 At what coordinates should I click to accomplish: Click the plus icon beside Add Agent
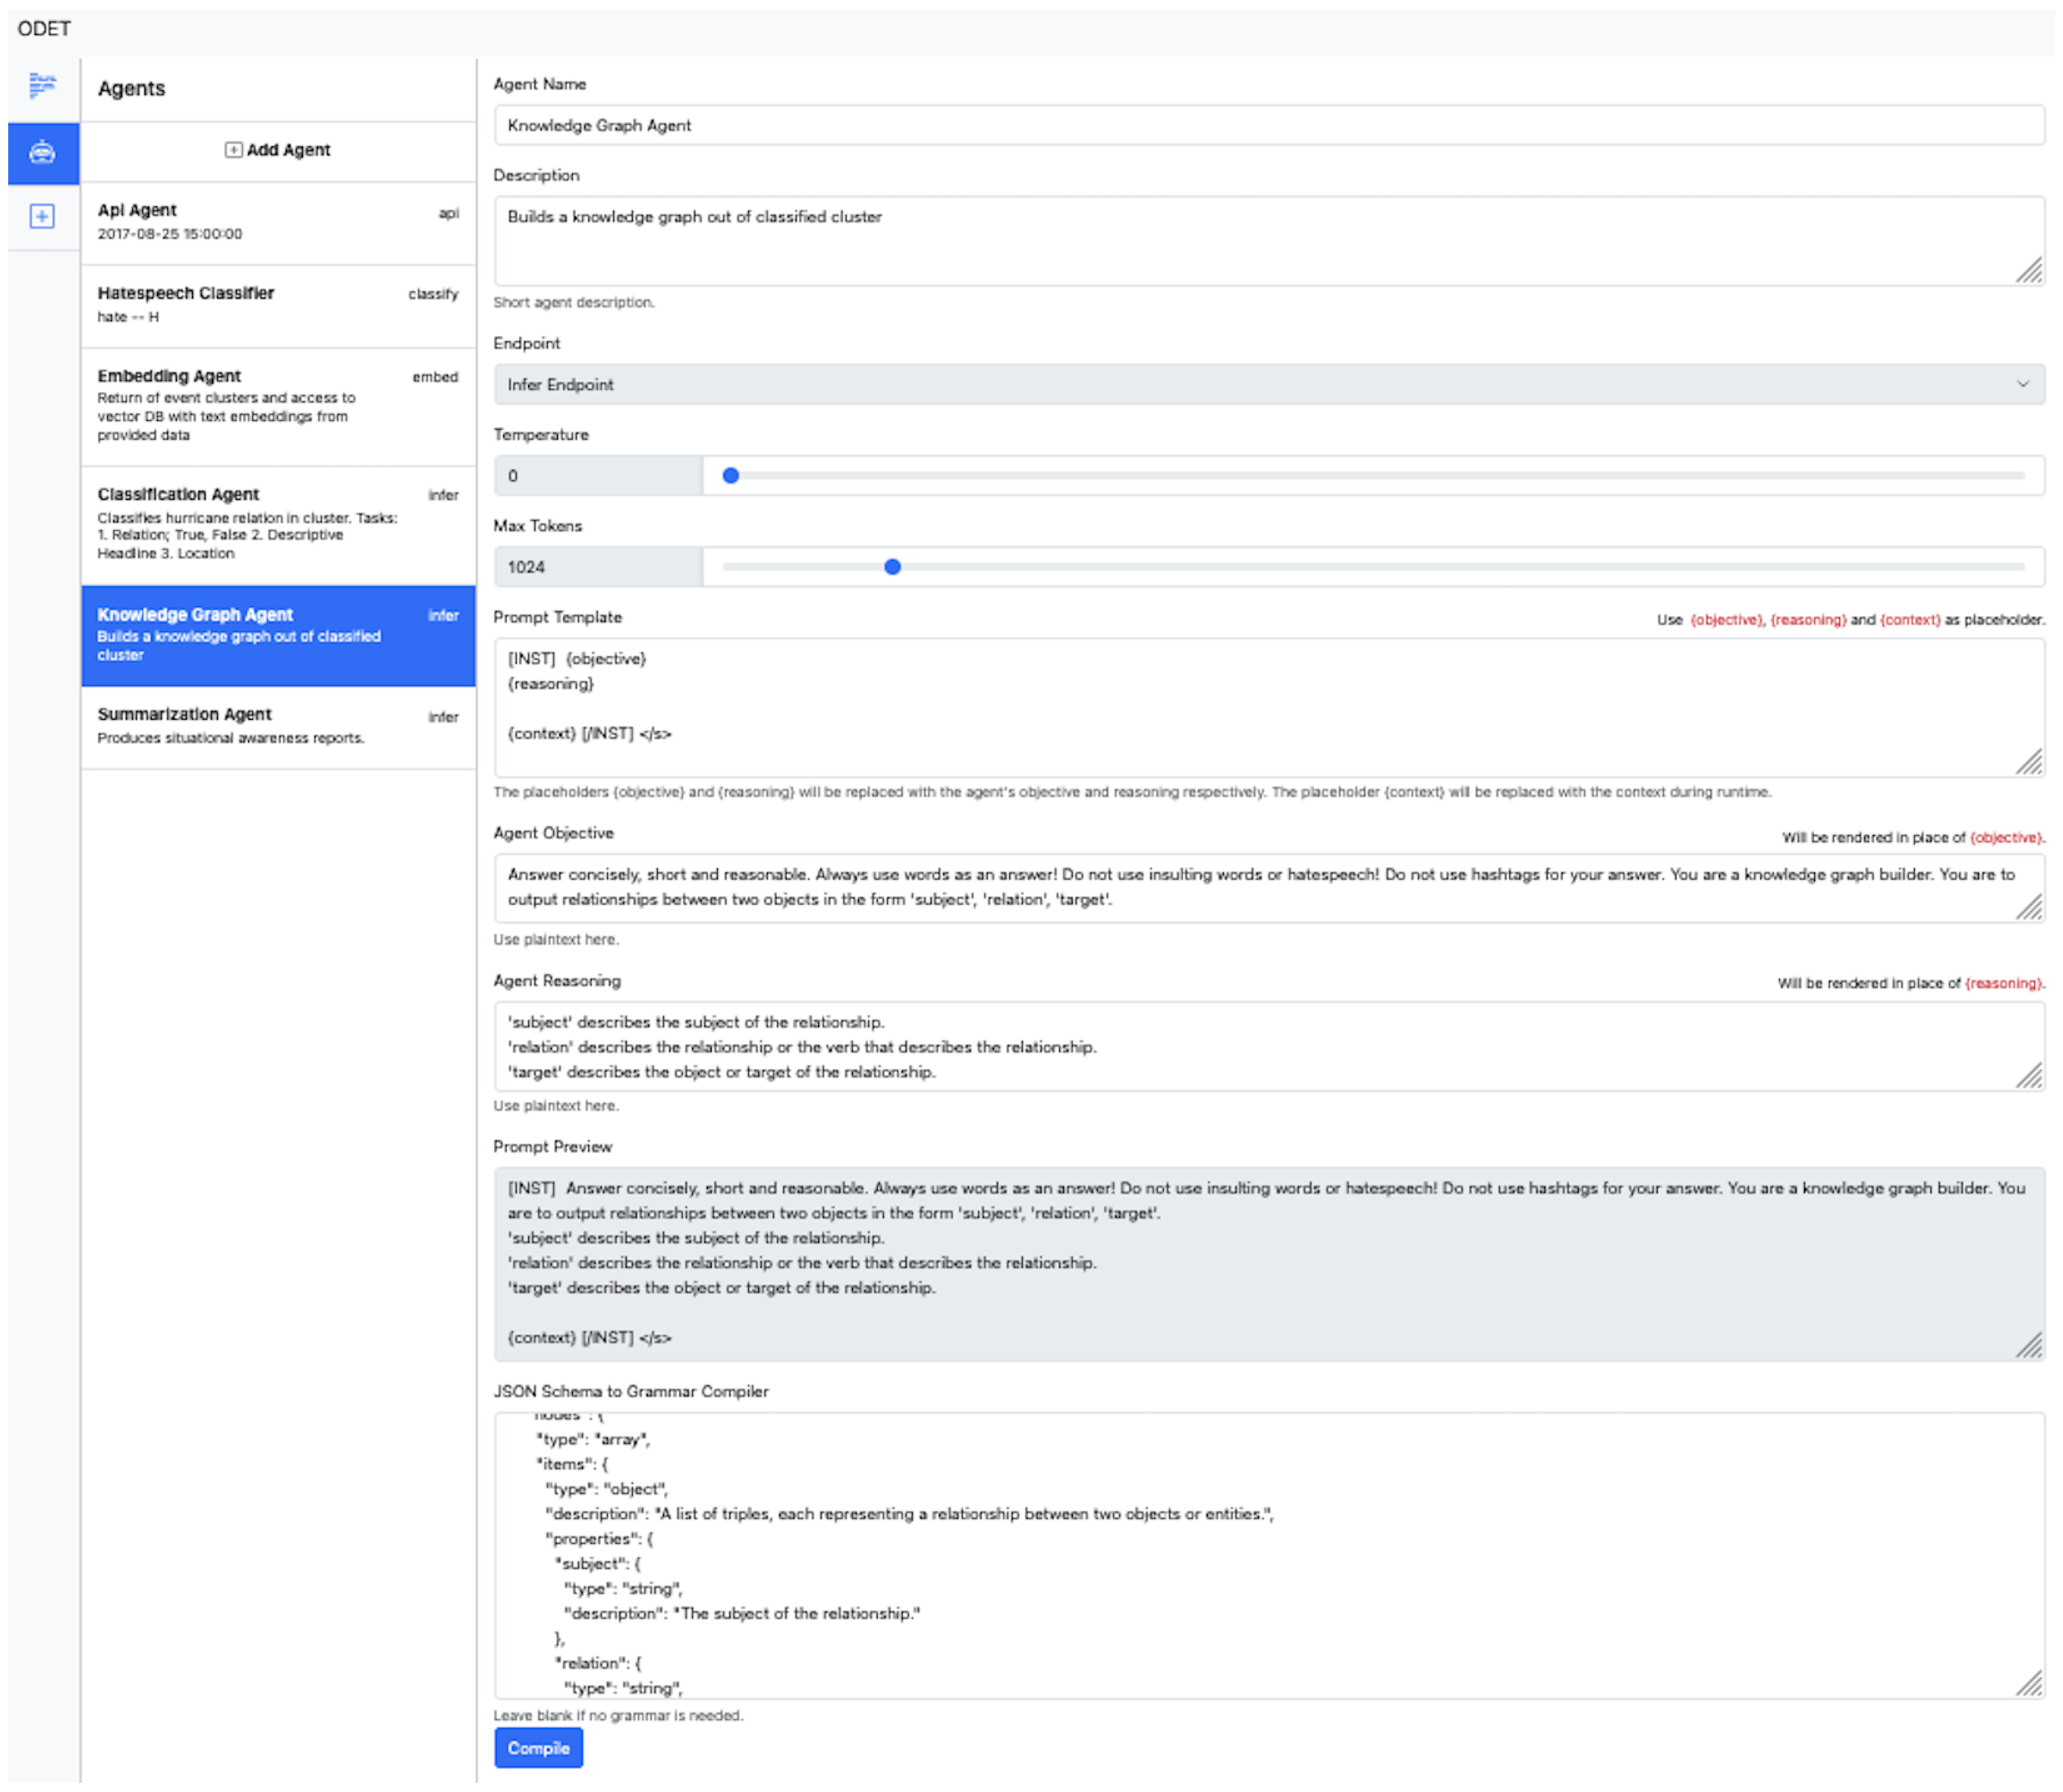[x=233, y=150]
